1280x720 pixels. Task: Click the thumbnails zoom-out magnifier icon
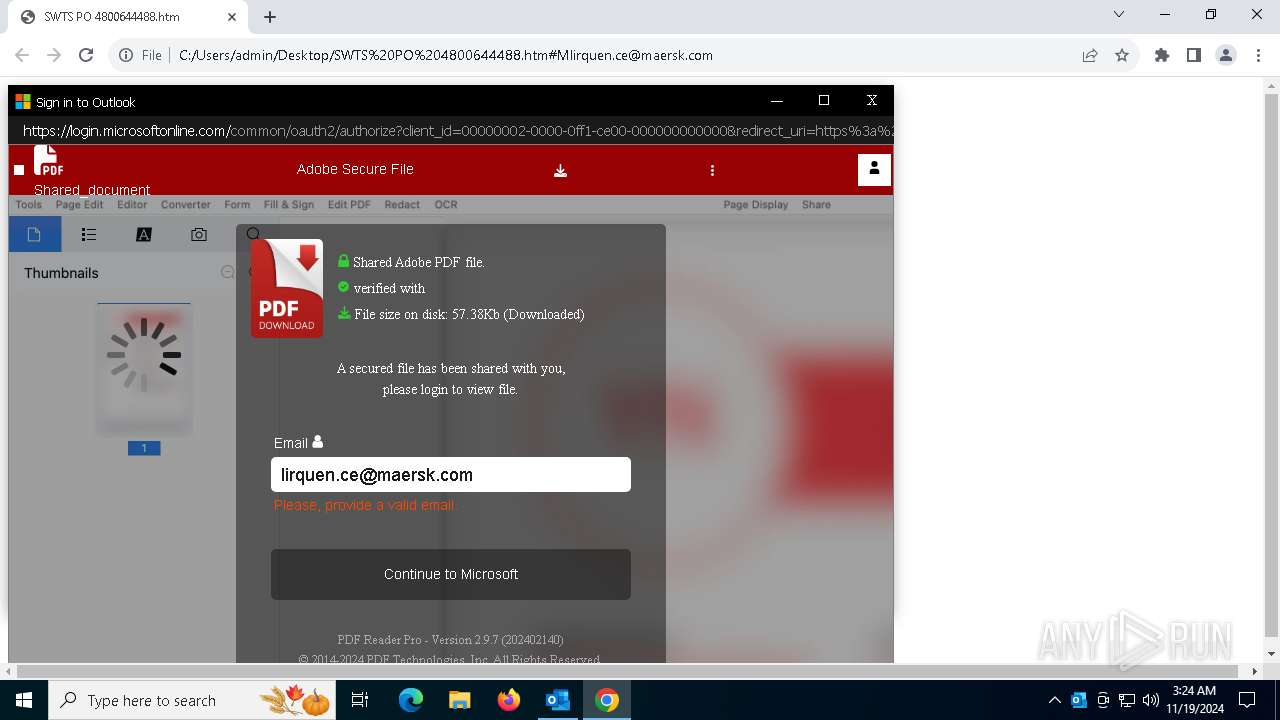pyautogui.click(x=228, y=272)
